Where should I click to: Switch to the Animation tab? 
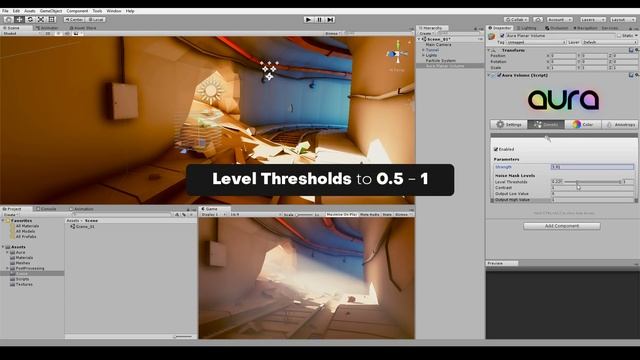(82, 209)
